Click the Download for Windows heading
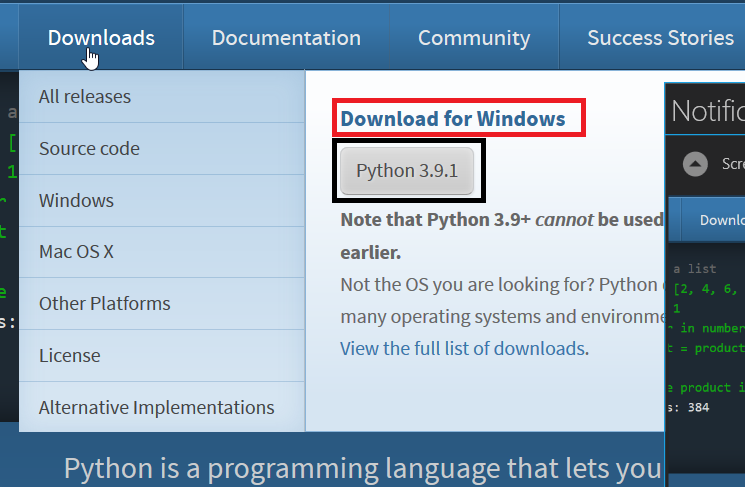The width and height of the screenshot is (745, 487). pos(453,118)
